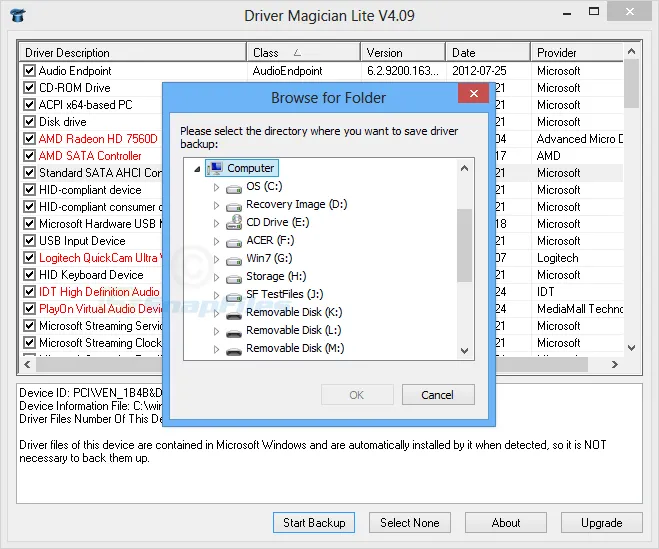659x549 pixels.
Task: Expand the ACER (F:) node
Action: click(x=216, y=241)
